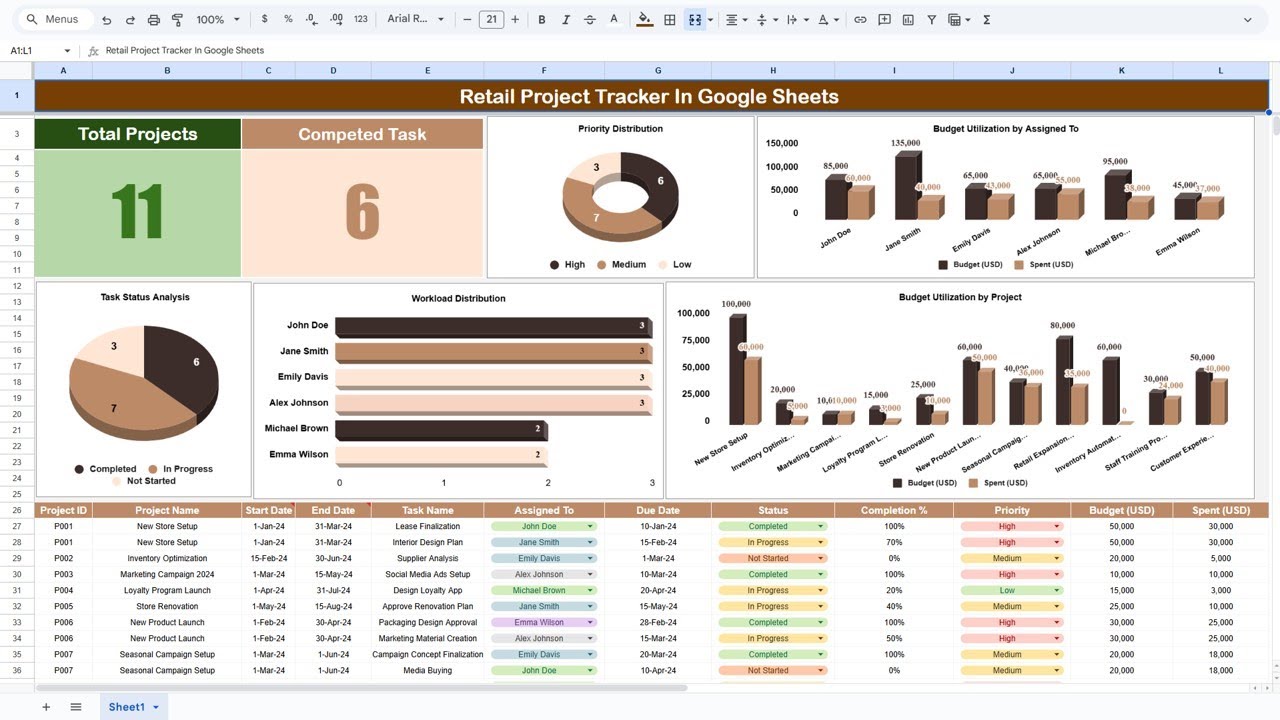The image size is (1280, 720).
Task: Click the formula bar text
Action: 185,50
